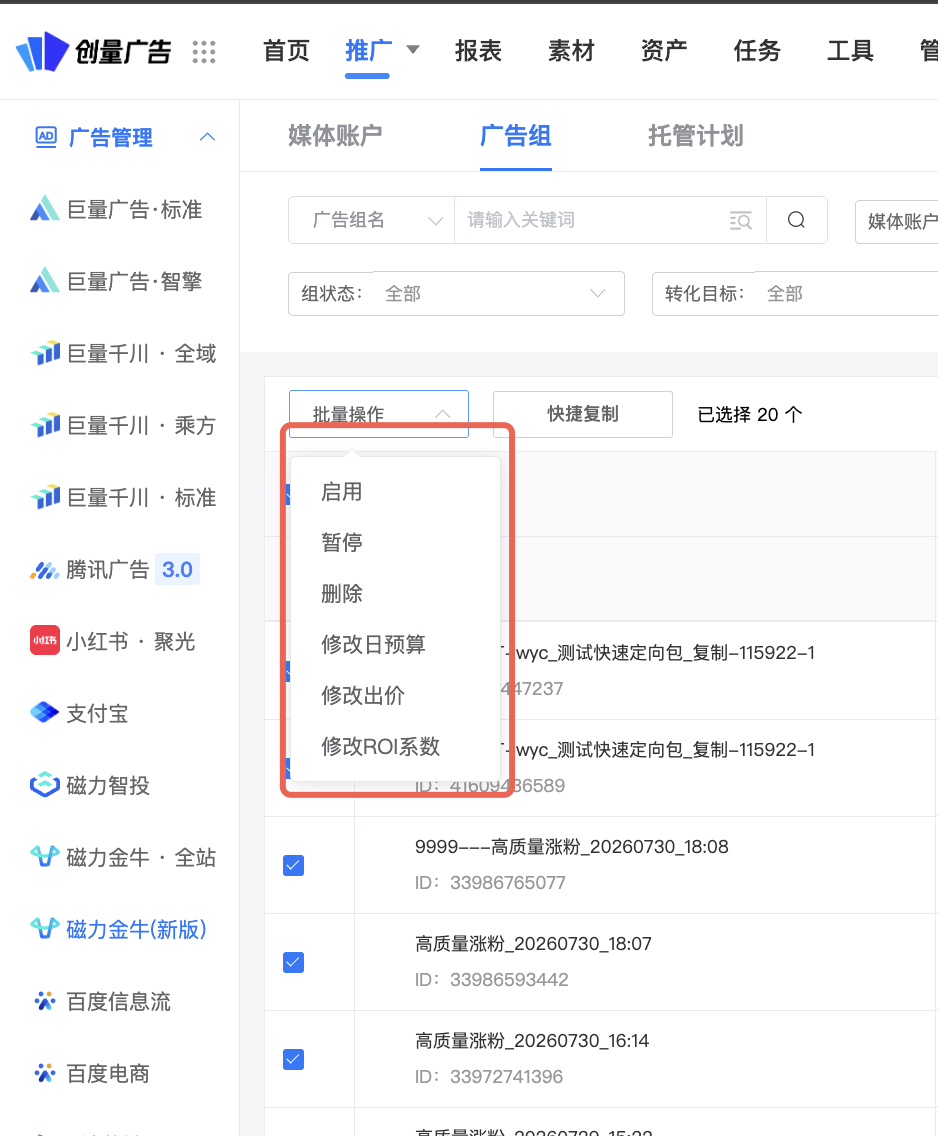This screenshot has width=938, height=1136.
Task: Click the 磁力金牛·全站 icon
Action: coord(44,856)
